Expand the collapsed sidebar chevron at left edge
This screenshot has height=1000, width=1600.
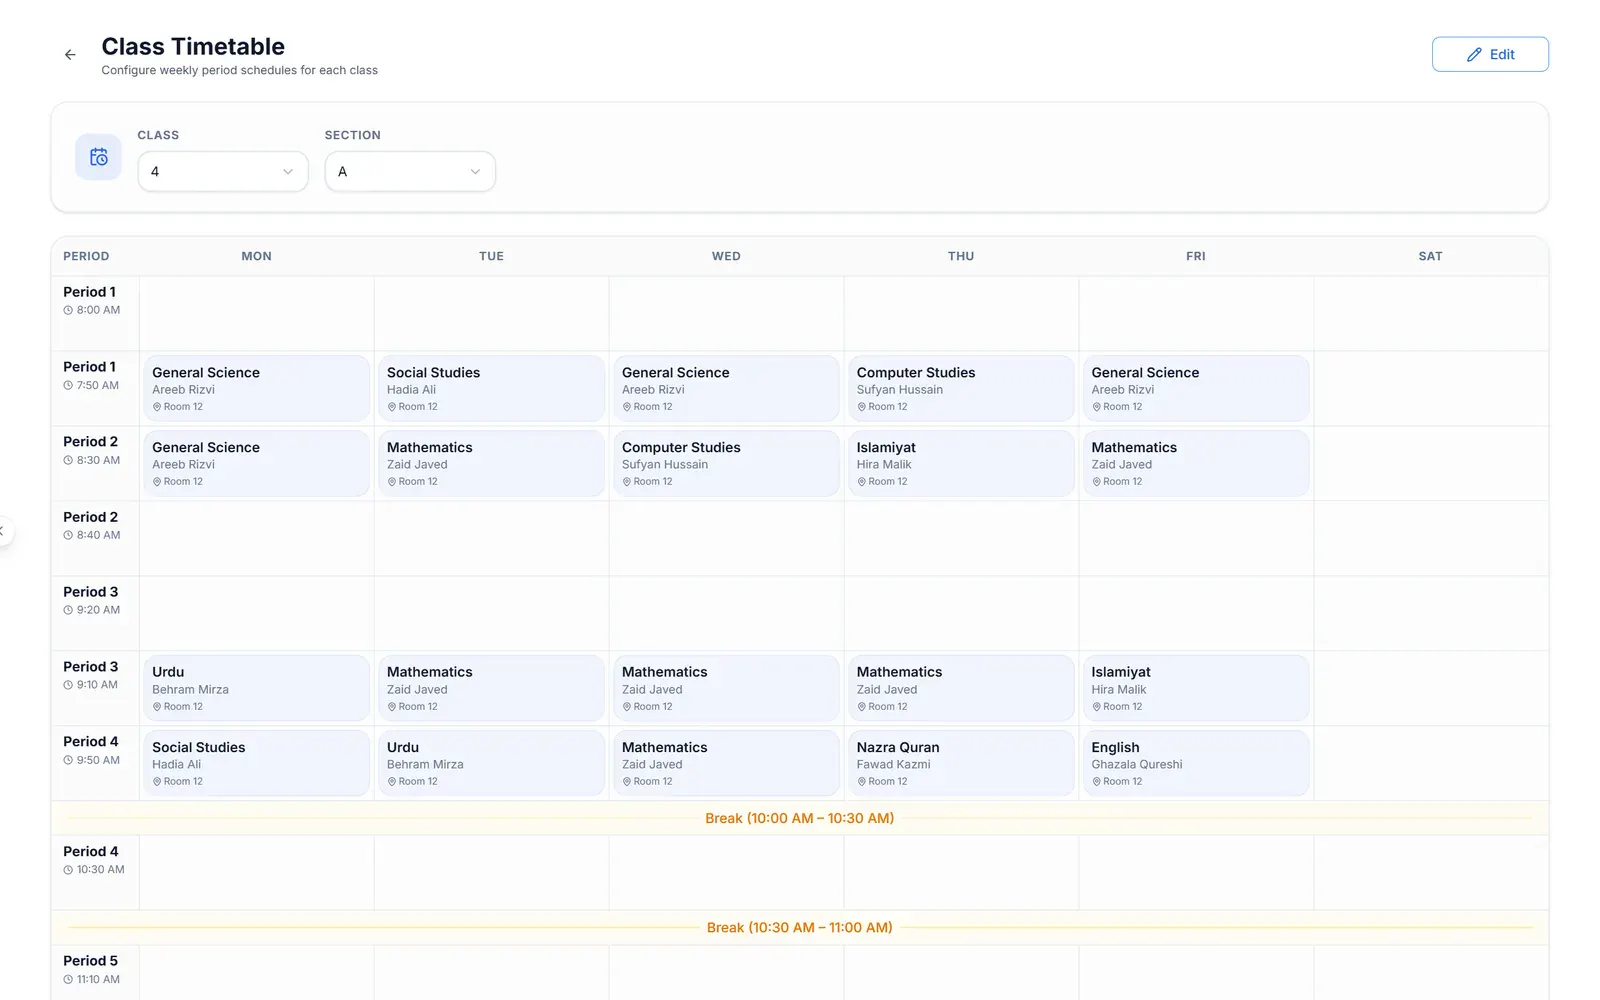(3, 531)
